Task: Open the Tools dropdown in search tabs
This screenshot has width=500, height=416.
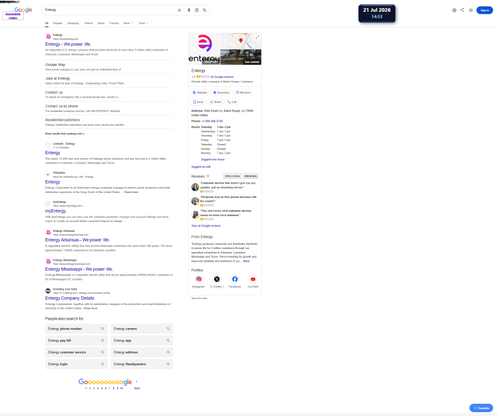Action: point(143,23)
